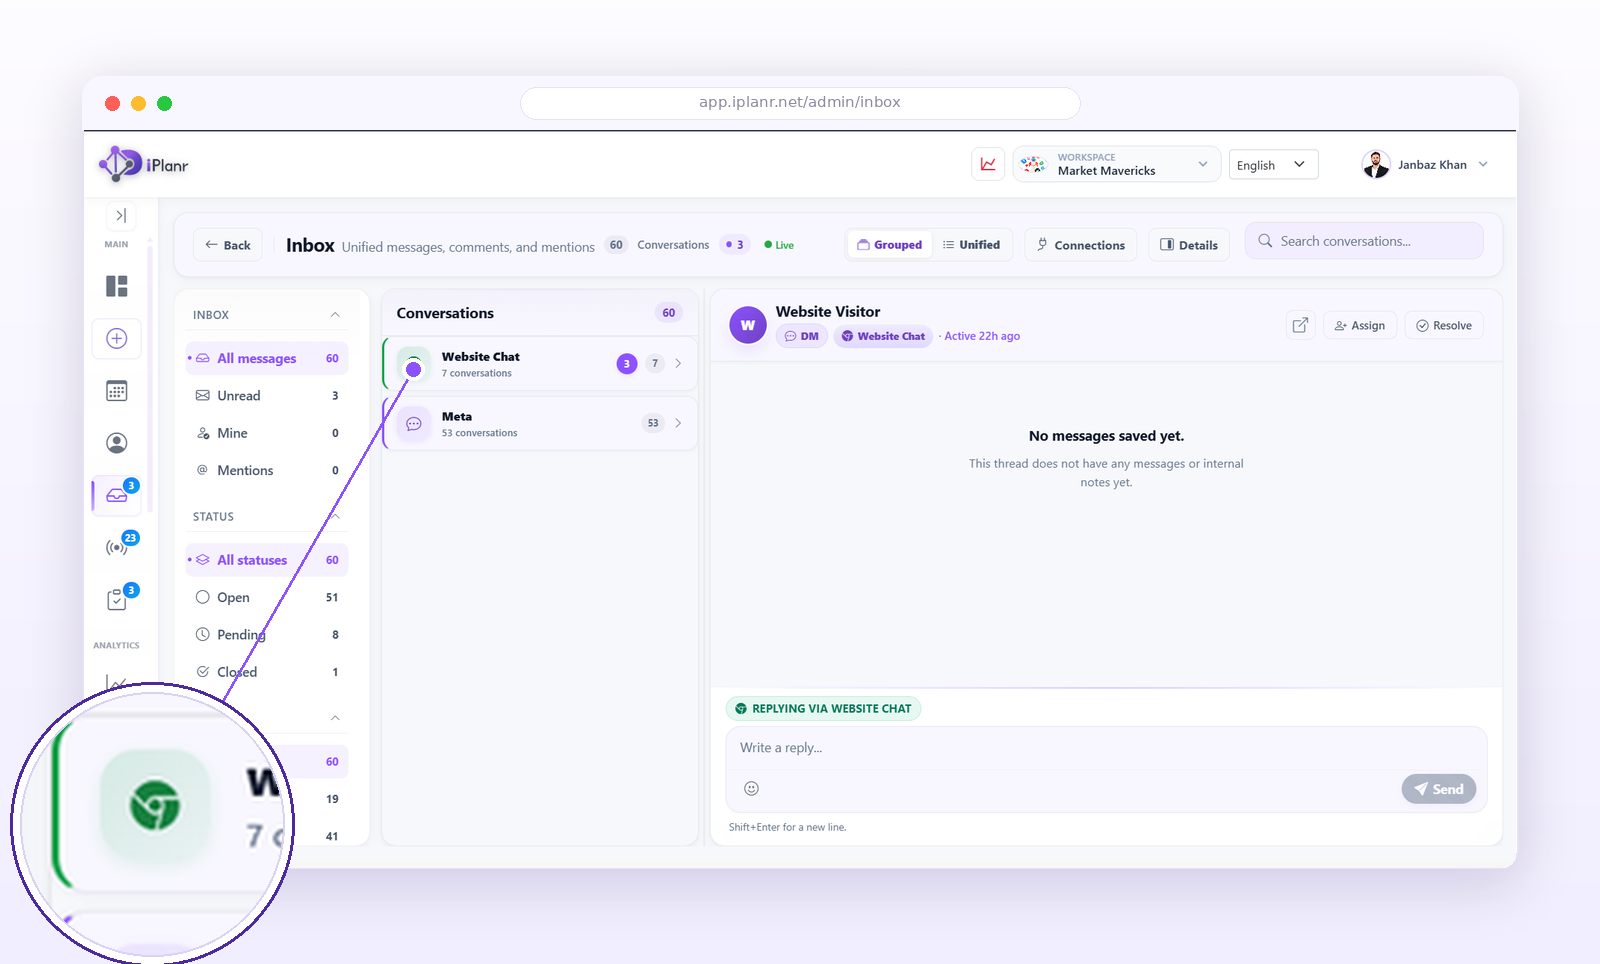
Task: Open the tasks clipboard icon in sidebar
Action: tap(117, 599)
